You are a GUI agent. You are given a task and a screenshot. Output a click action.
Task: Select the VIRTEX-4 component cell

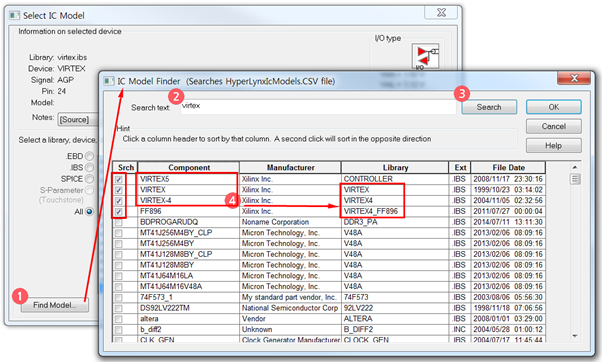(x=188, y=200)
